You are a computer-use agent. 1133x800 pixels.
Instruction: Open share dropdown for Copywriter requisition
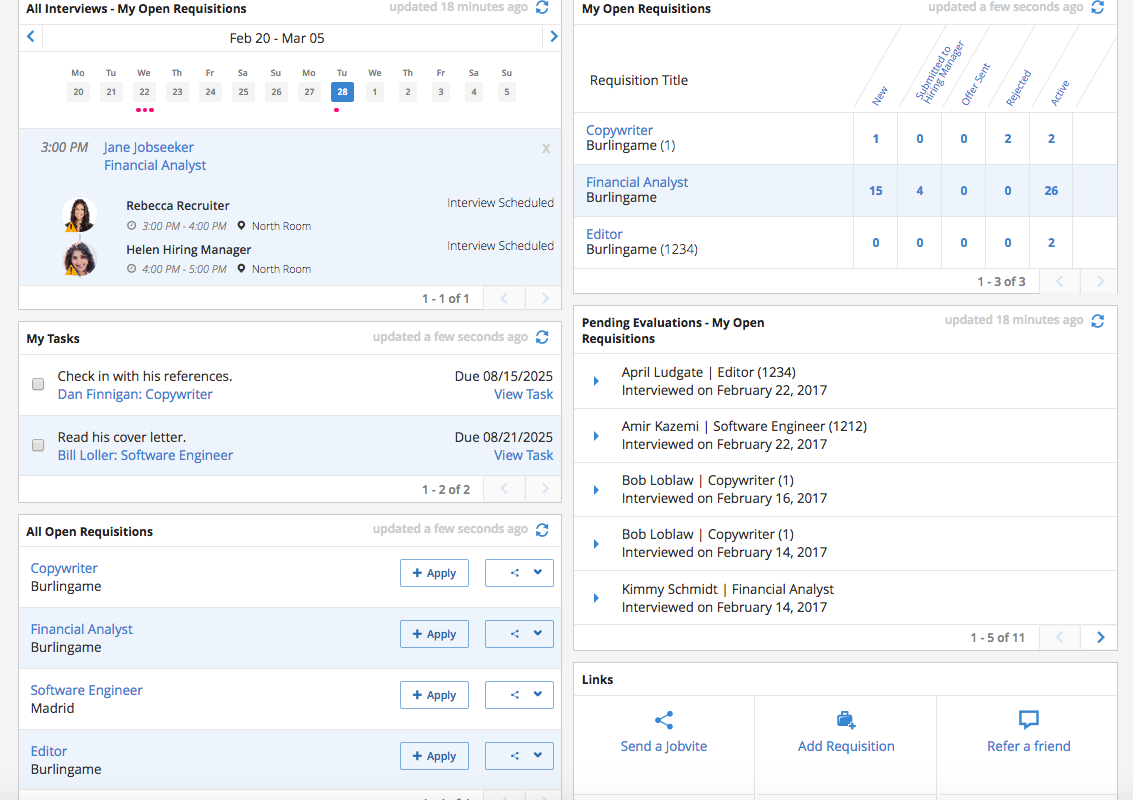(520, 573)
